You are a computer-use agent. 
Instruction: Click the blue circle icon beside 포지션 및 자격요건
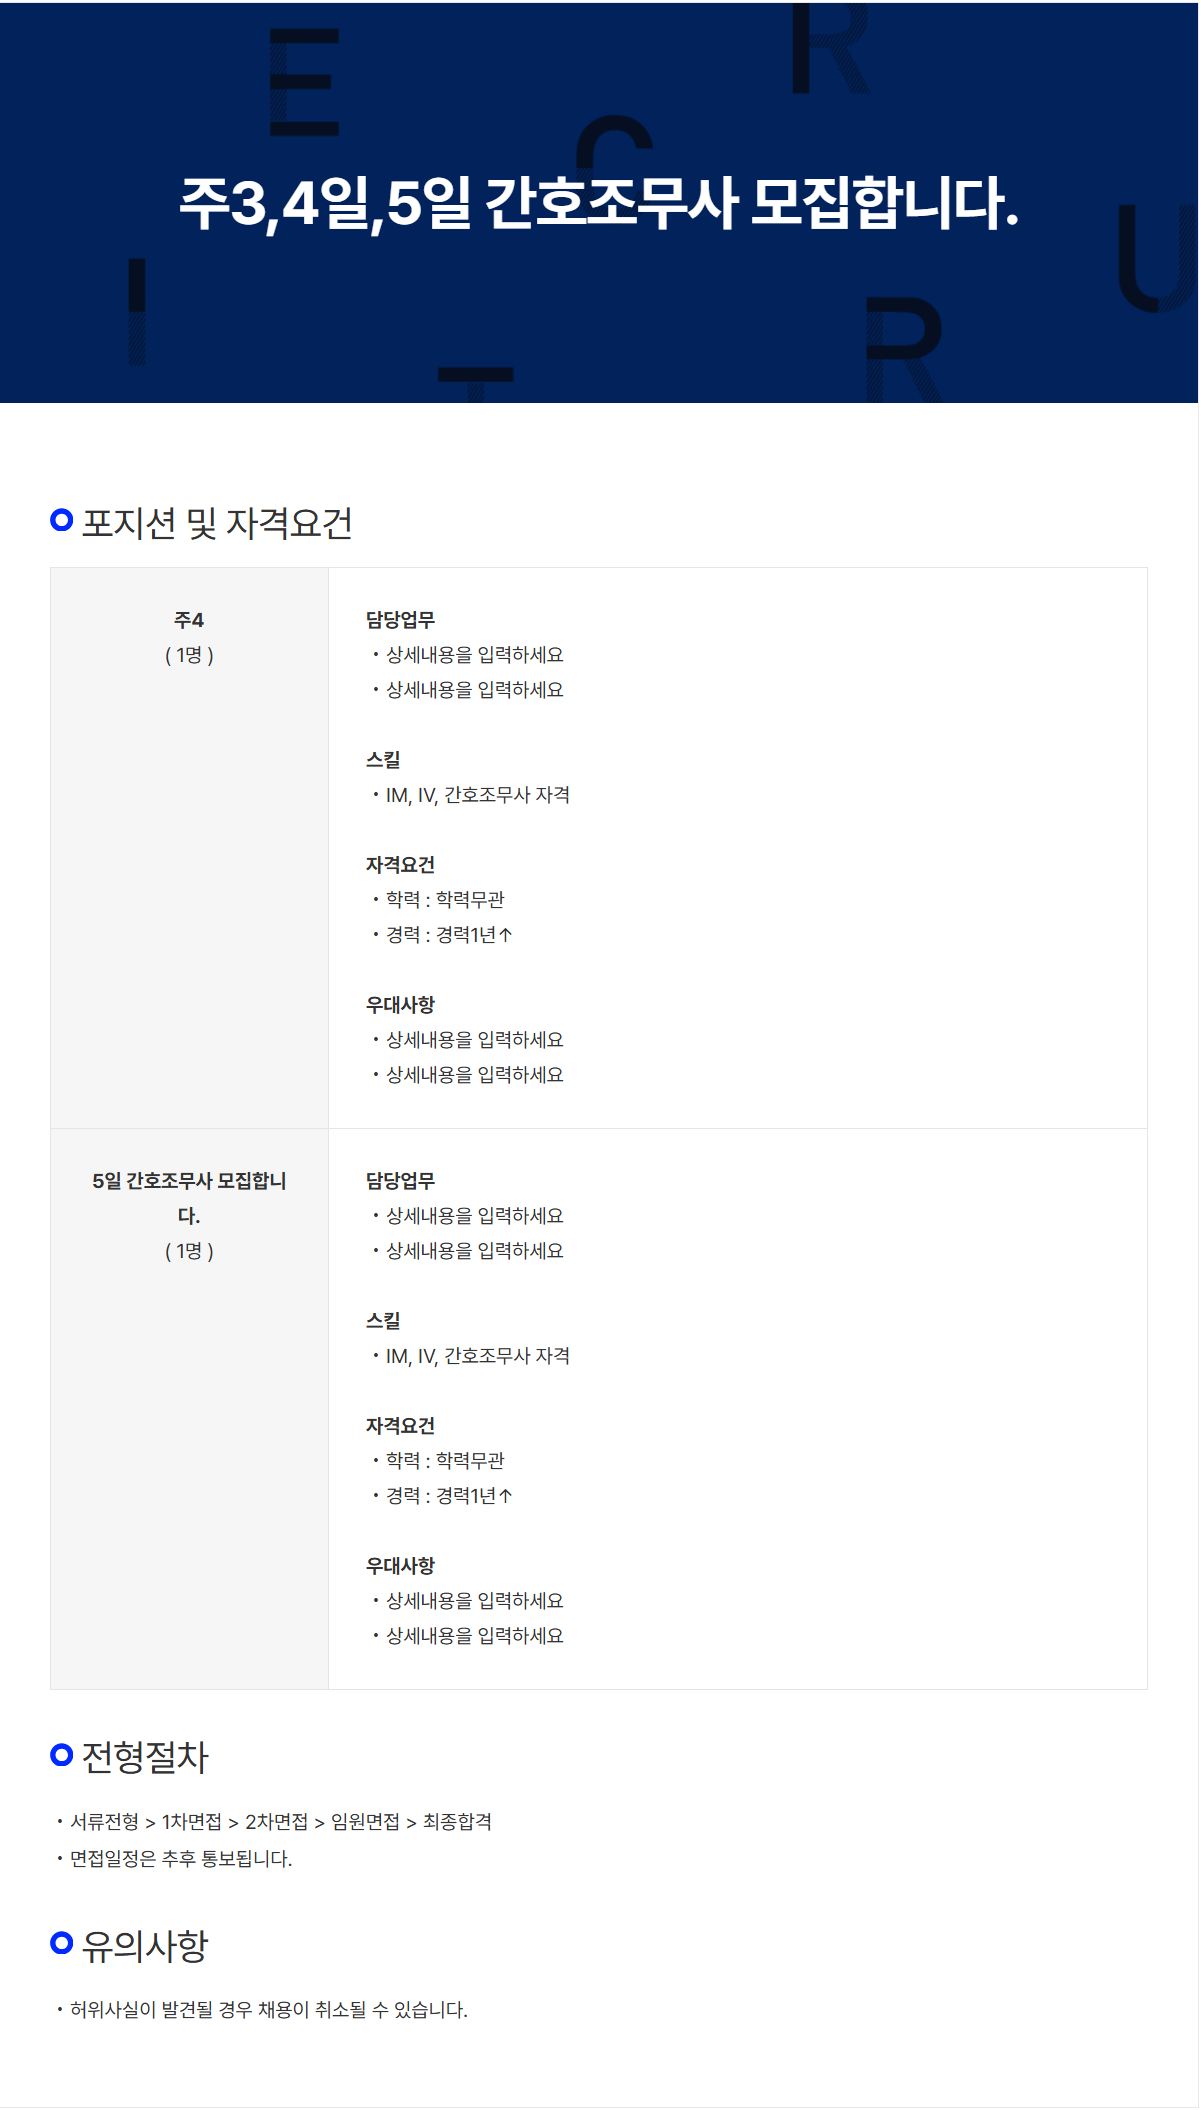click(62, 520)
